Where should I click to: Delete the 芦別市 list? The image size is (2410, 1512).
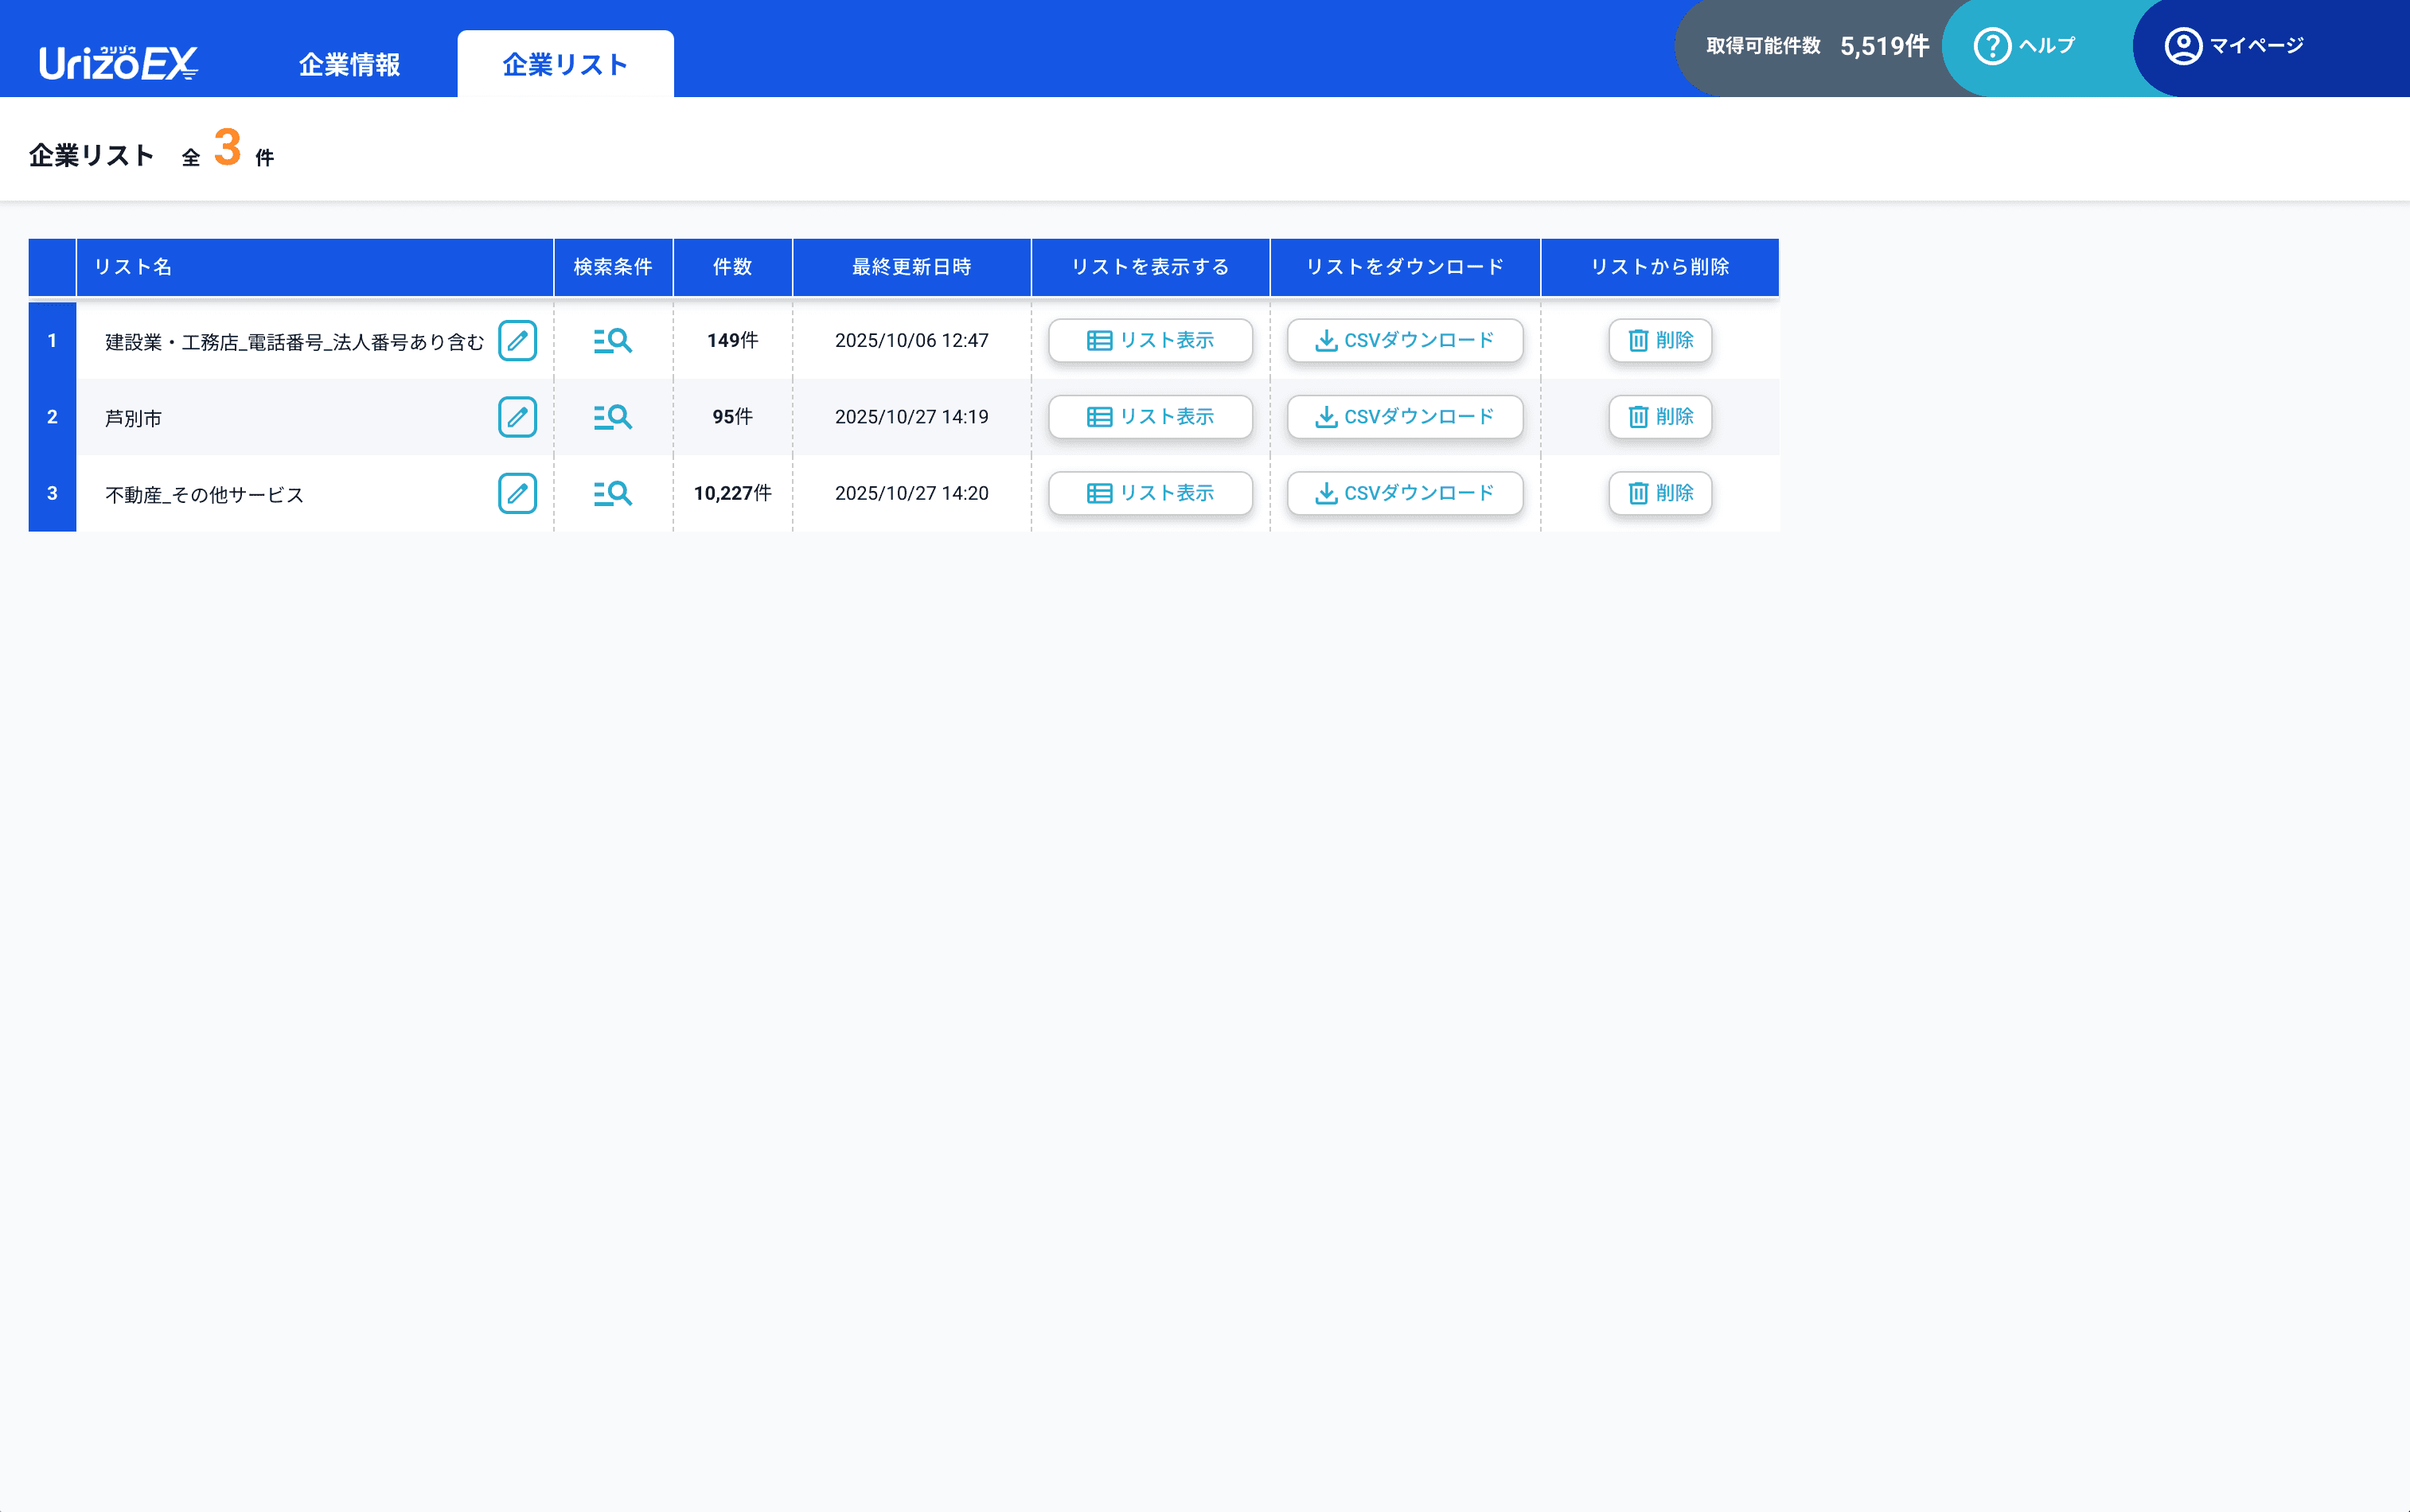1659,417
